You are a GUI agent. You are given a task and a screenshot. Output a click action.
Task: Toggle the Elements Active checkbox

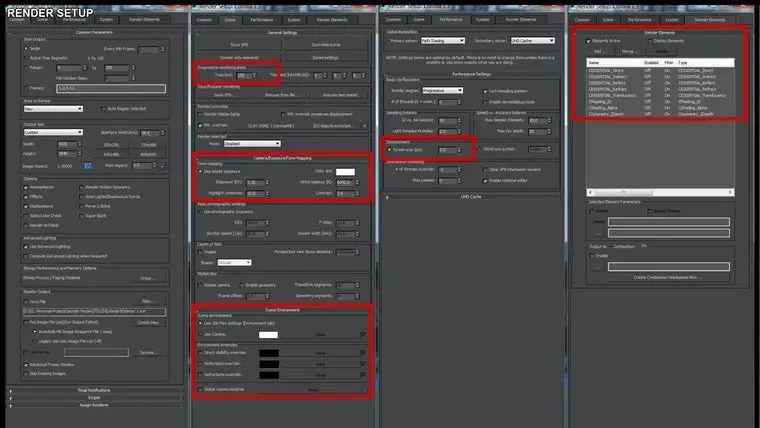[x=588, y=41]
